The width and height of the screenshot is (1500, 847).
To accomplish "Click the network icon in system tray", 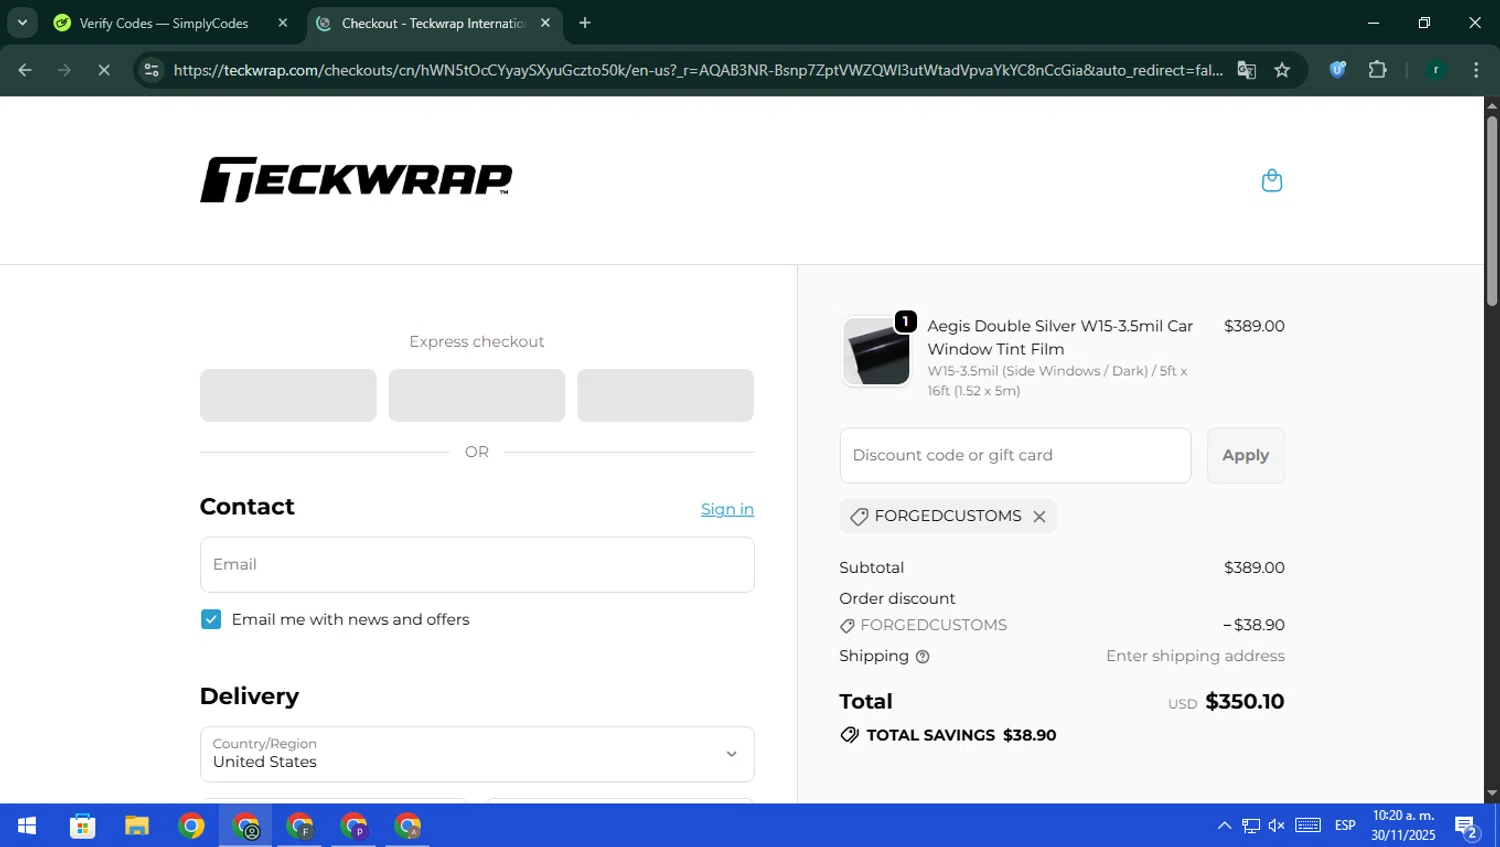I will click(1251, 826).
